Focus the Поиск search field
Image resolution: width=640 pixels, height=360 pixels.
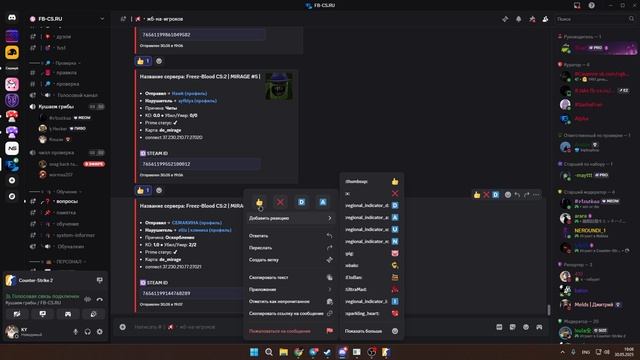tap(595, 19)
